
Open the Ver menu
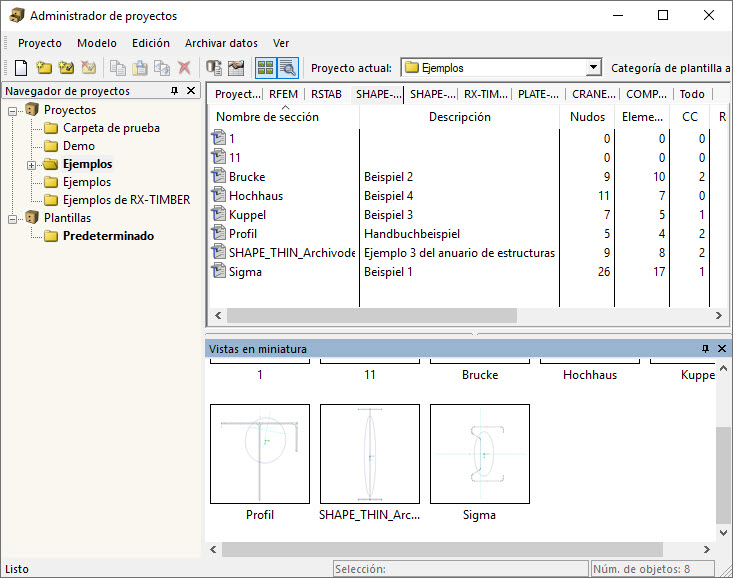point(281,43)
